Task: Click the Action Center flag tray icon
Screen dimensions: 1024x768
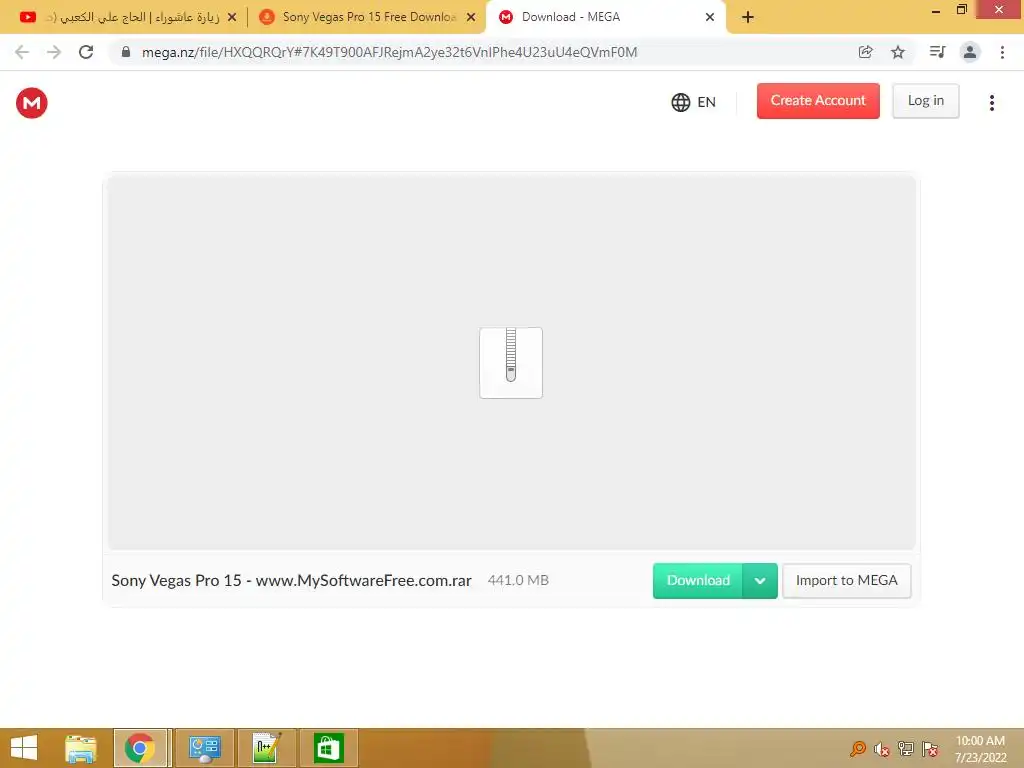Action: [930, 749]
